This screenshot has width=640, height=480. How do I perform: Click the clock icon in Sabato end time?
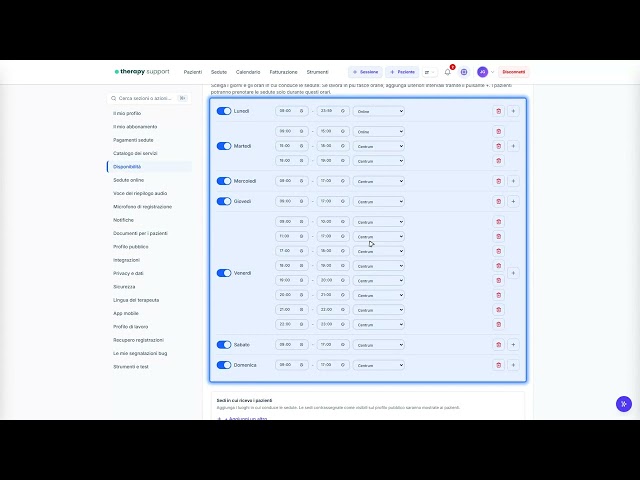[x=343, y=344]
